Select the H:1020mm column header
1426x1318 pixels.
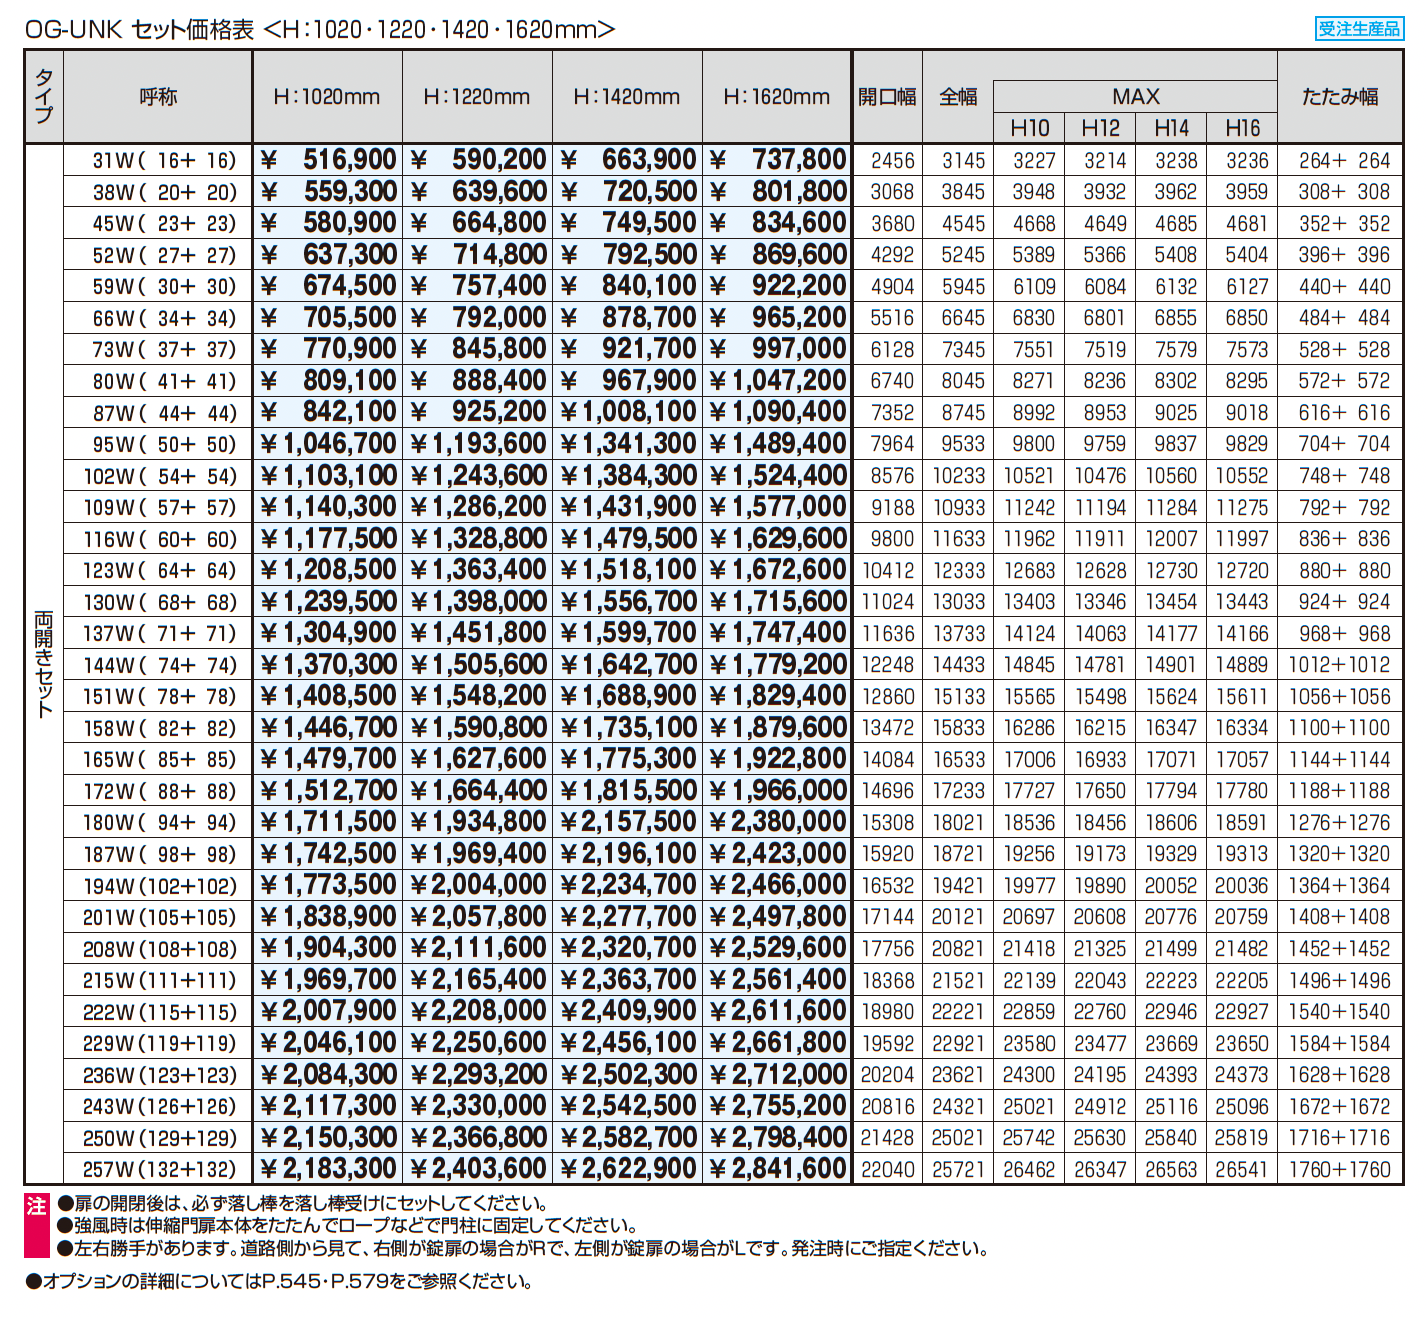pos(327,97)
